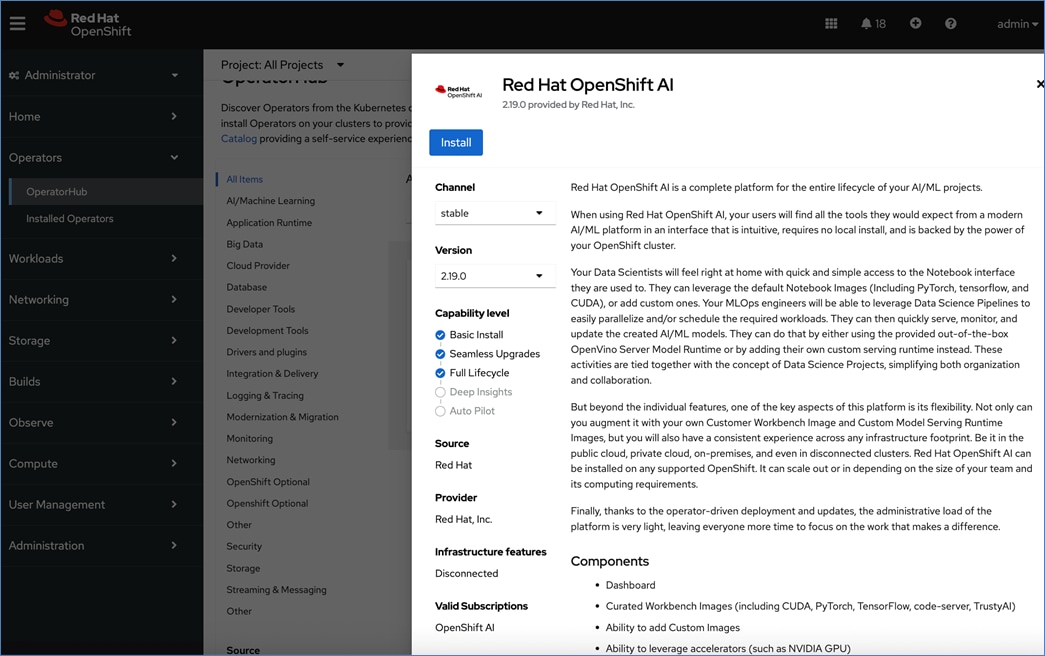Open the hamburger navigation menu

17,23
